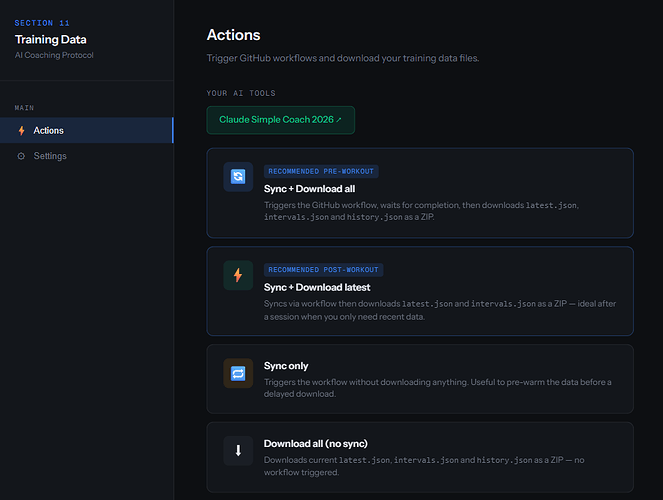Click the gear icon beside Settings
The height and width of the screenshot is (500, 663).
click(x=21, y=156)
